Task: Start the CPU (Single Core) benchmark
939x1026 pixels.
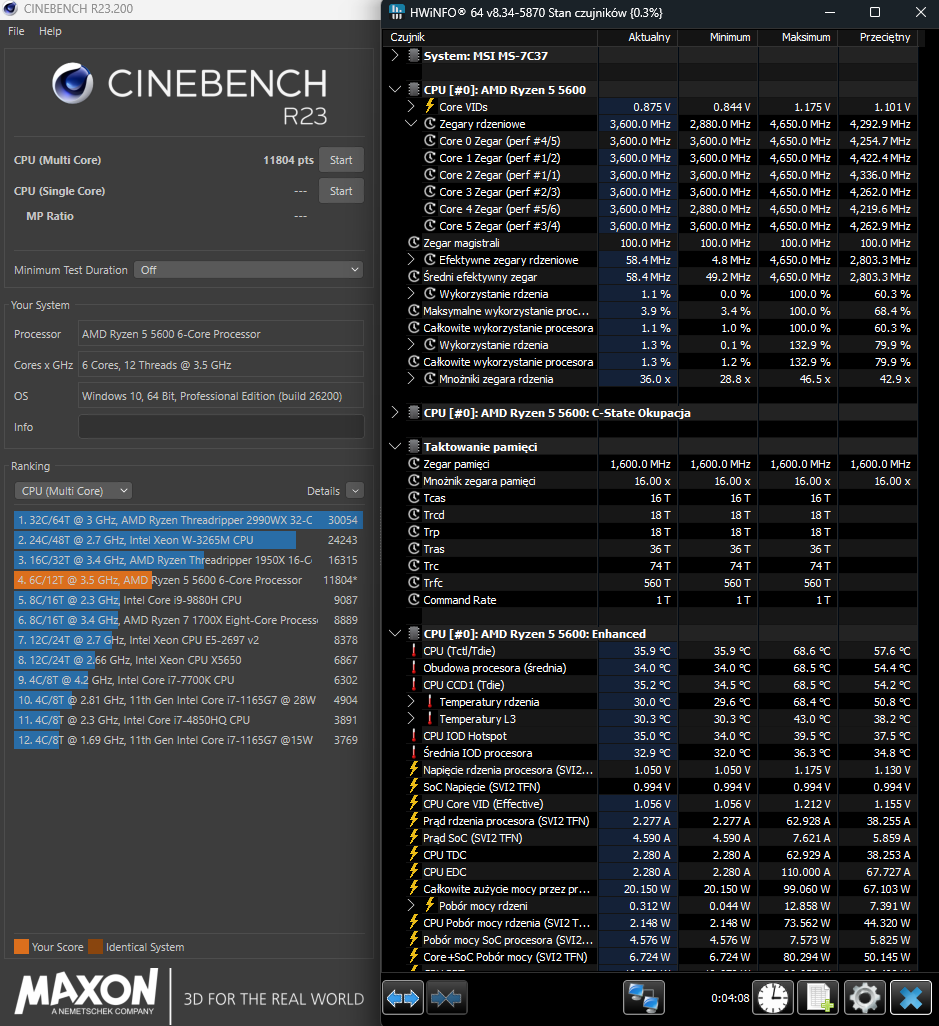Action: pyautogui.click(x=341, y=191)
